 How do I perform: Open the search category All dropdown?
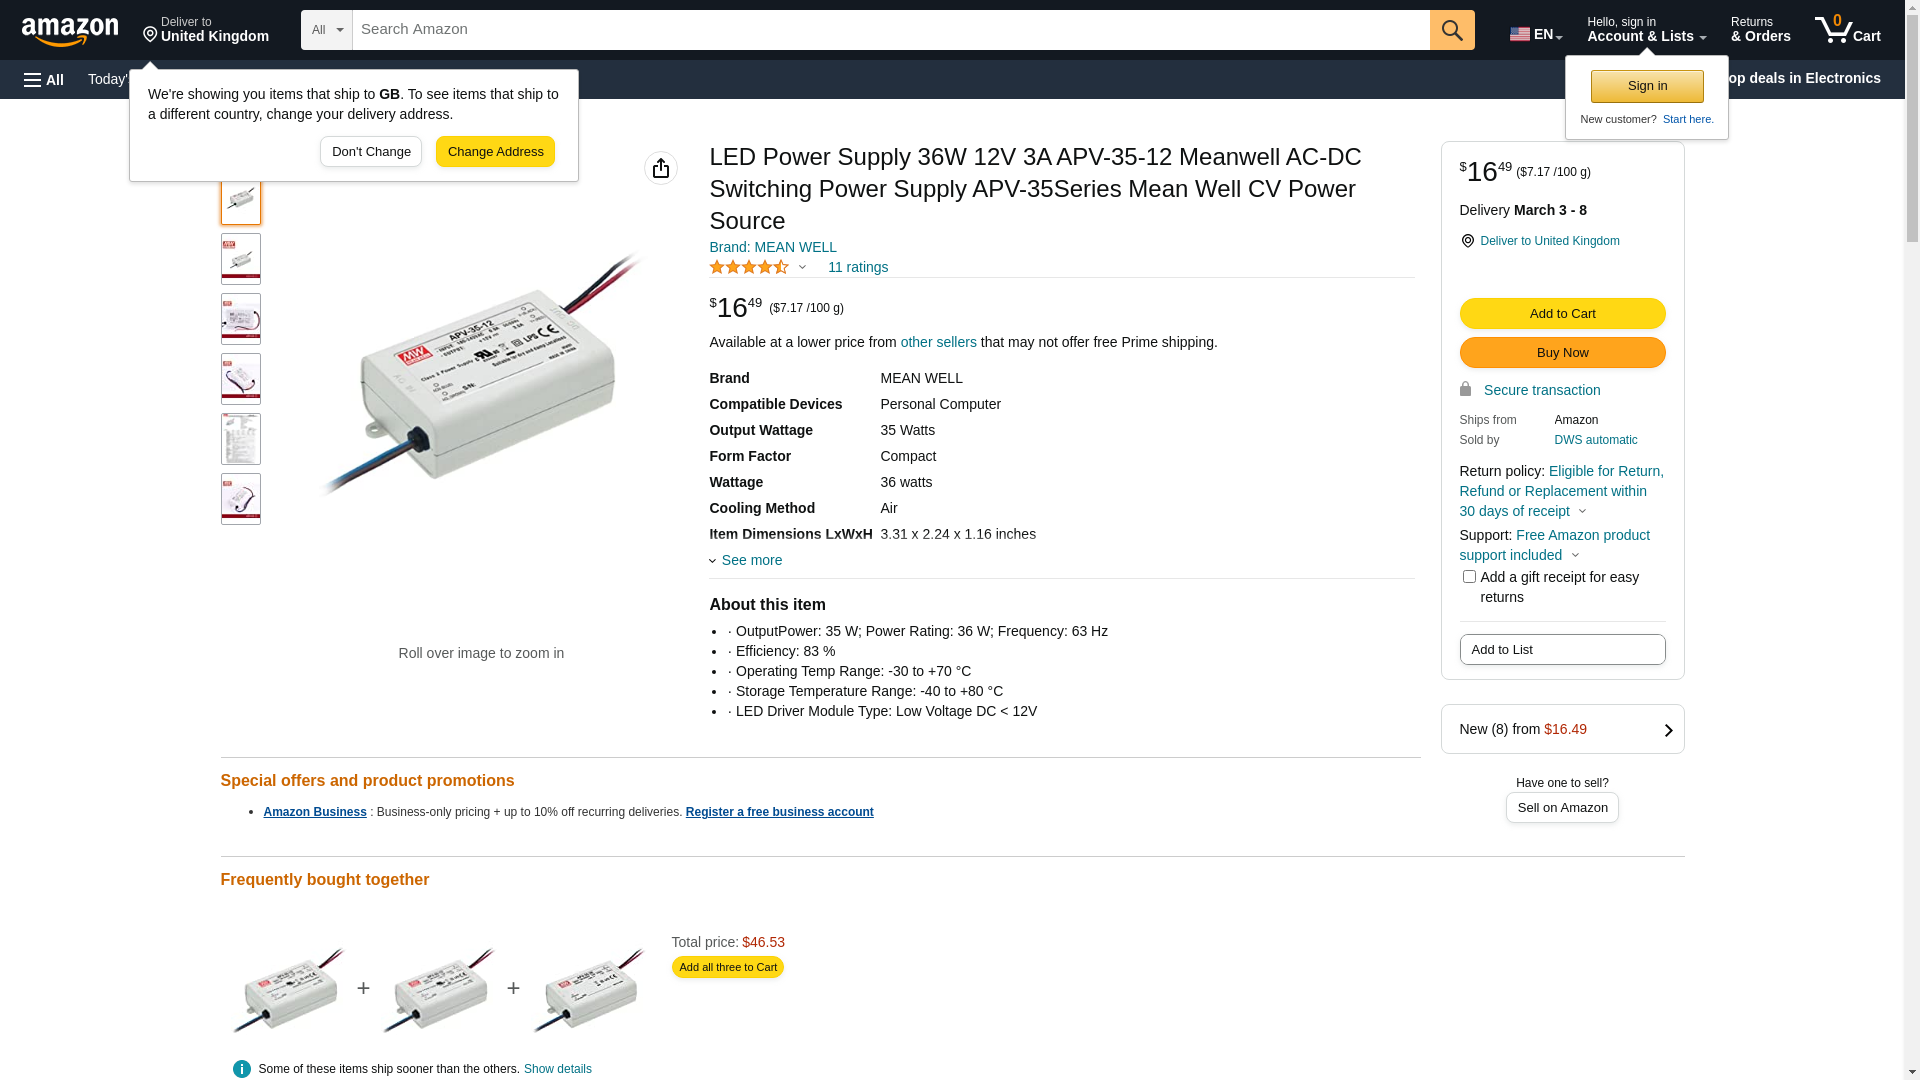[327, 30]
